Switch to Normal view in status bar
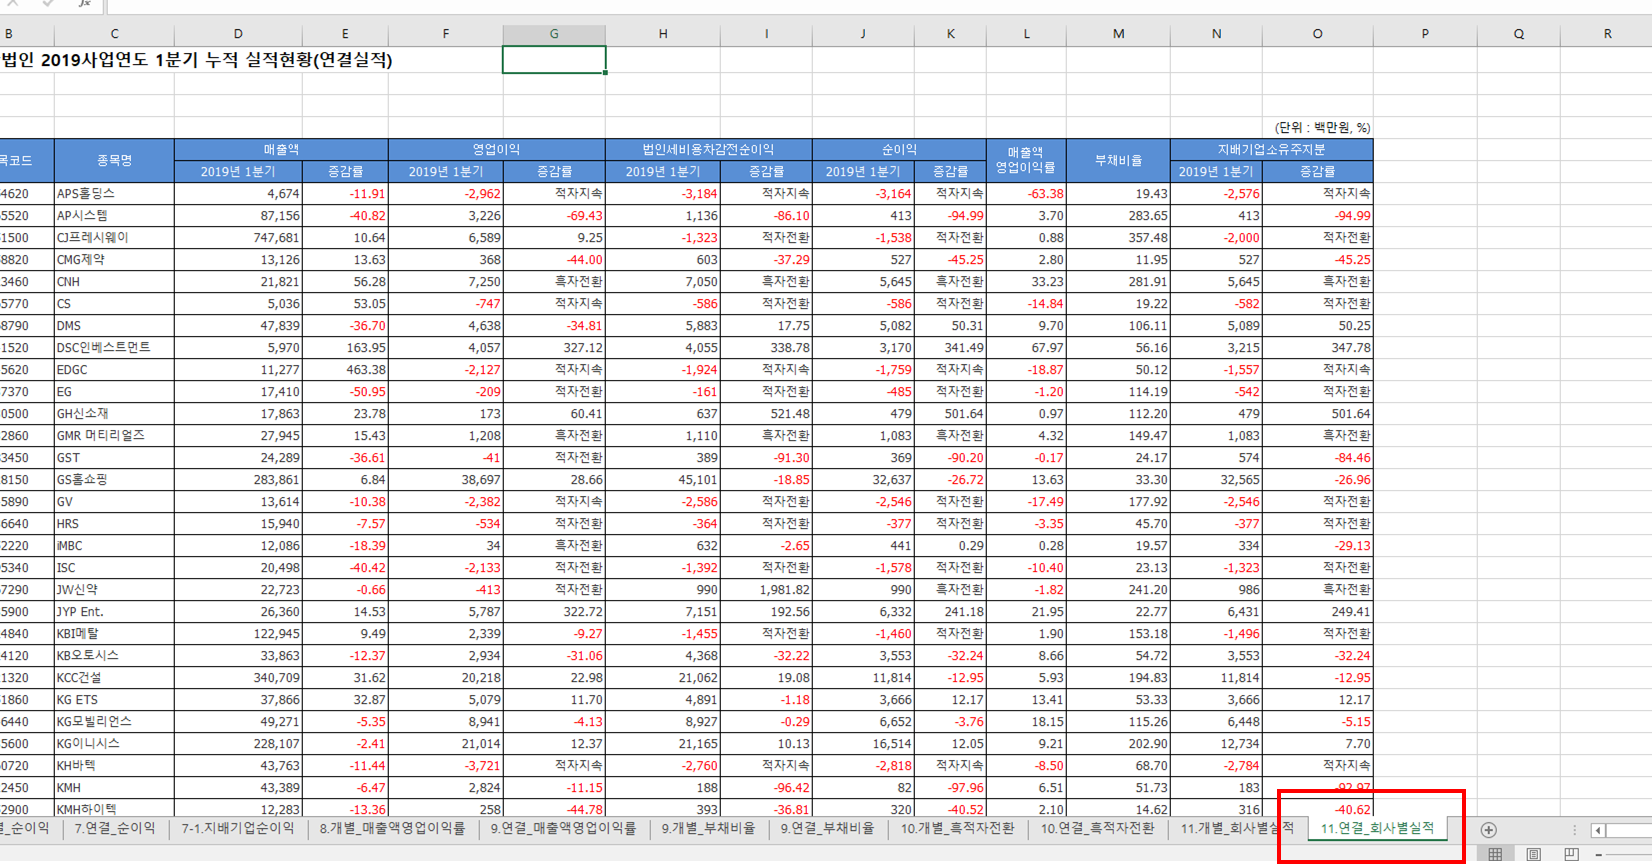 point(1495,854)
